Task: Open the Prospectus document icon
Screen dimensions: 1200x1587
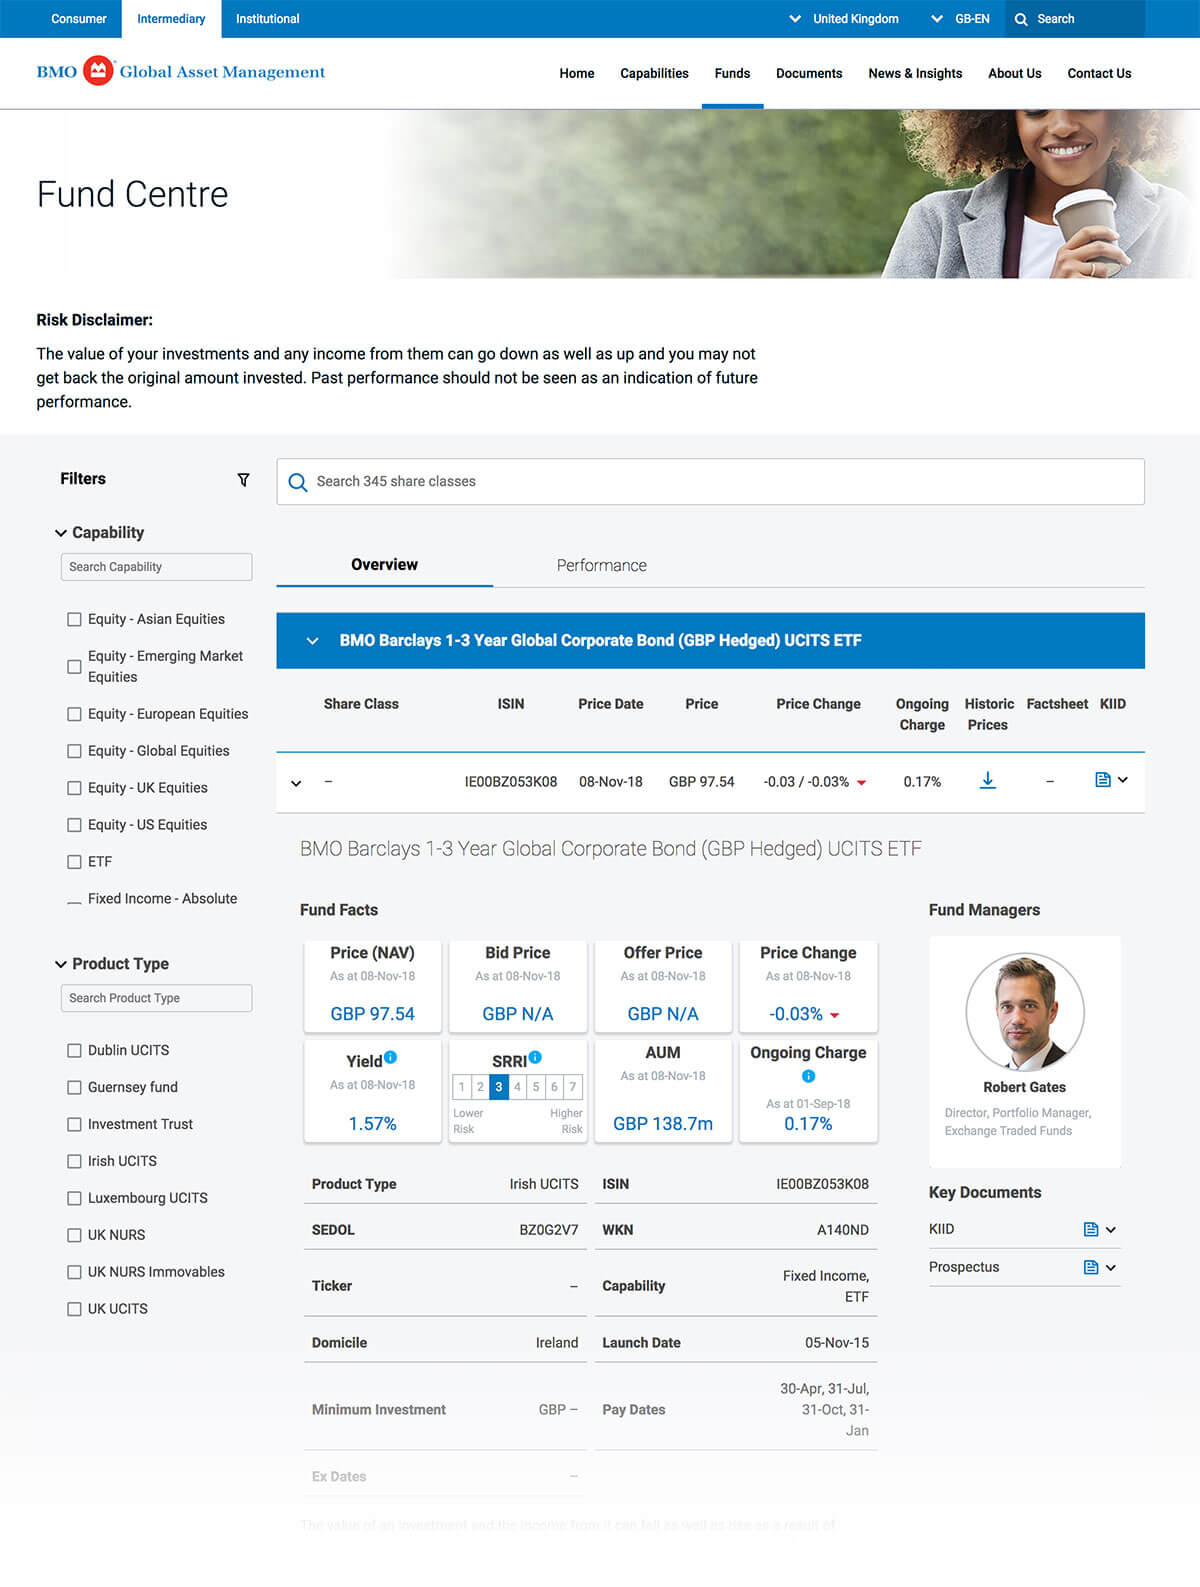Action: [x=1091, y=1267]
